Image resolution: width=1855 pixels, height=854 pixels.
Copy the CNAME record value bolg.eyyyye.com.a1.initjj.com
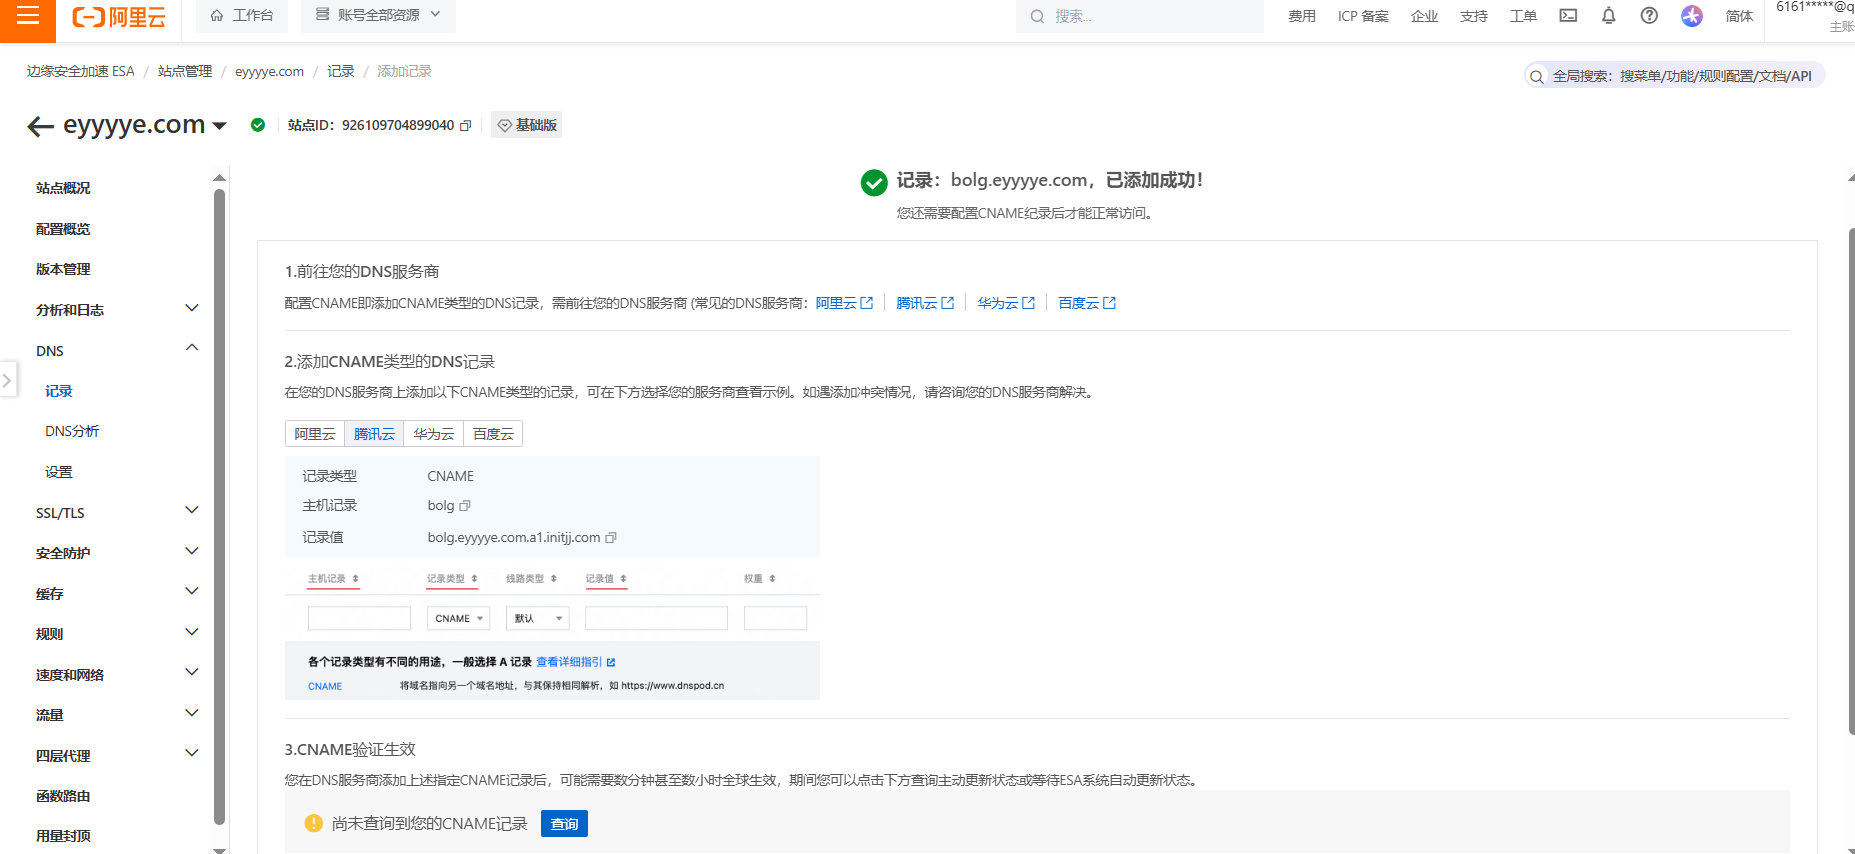611,538
